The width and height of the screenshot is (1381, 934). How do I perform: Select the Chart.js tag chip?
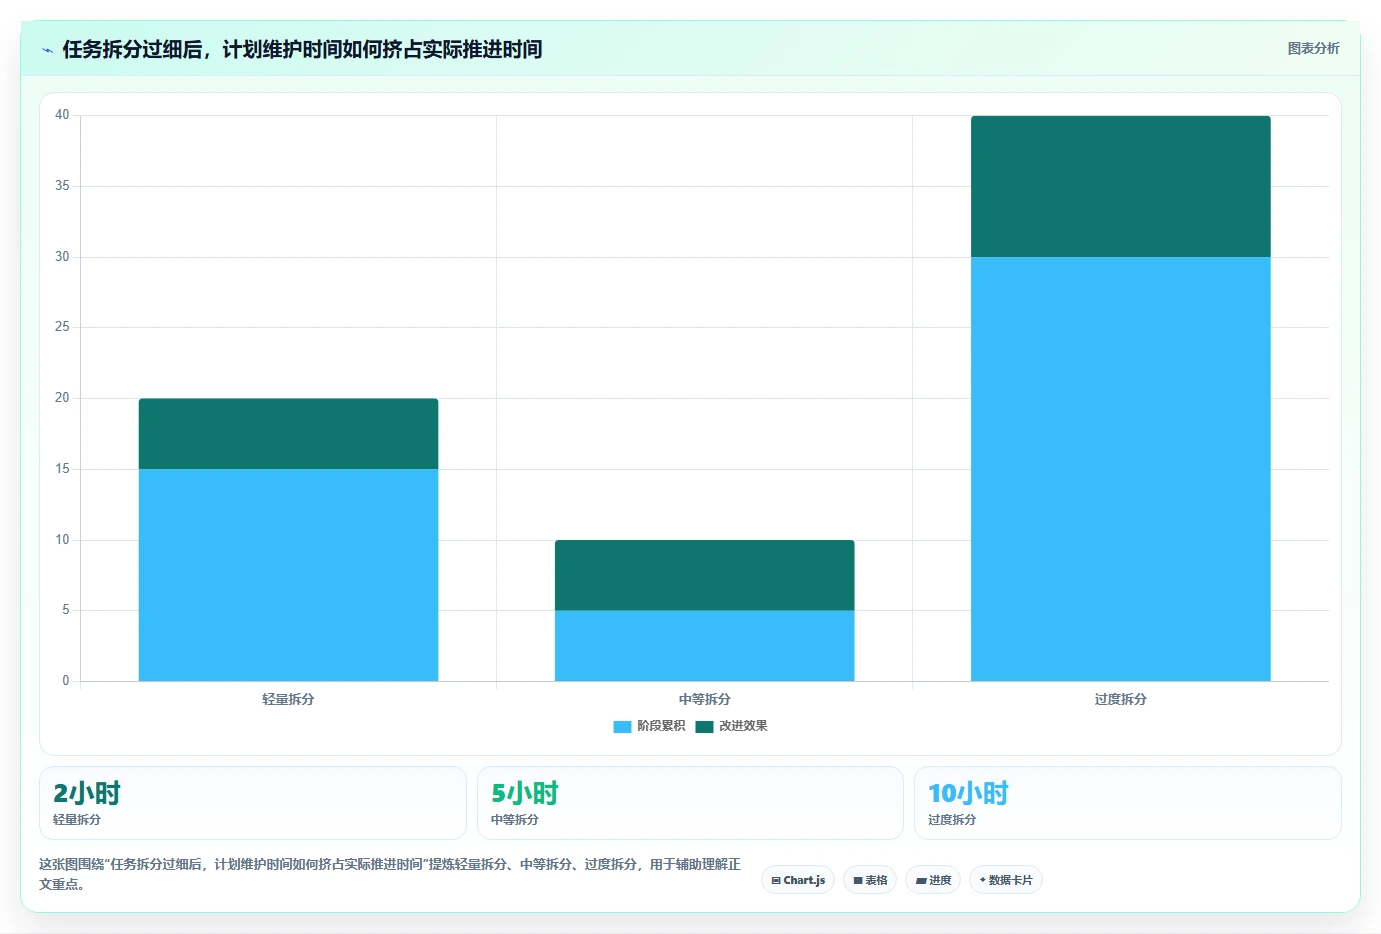[x=798, y=880]
